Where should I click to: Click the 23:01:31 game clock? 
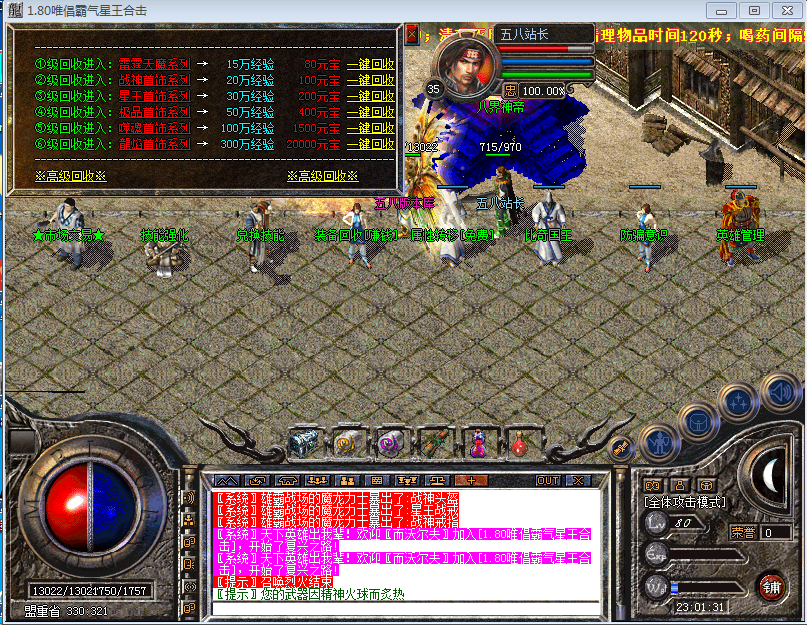(700, 607)
